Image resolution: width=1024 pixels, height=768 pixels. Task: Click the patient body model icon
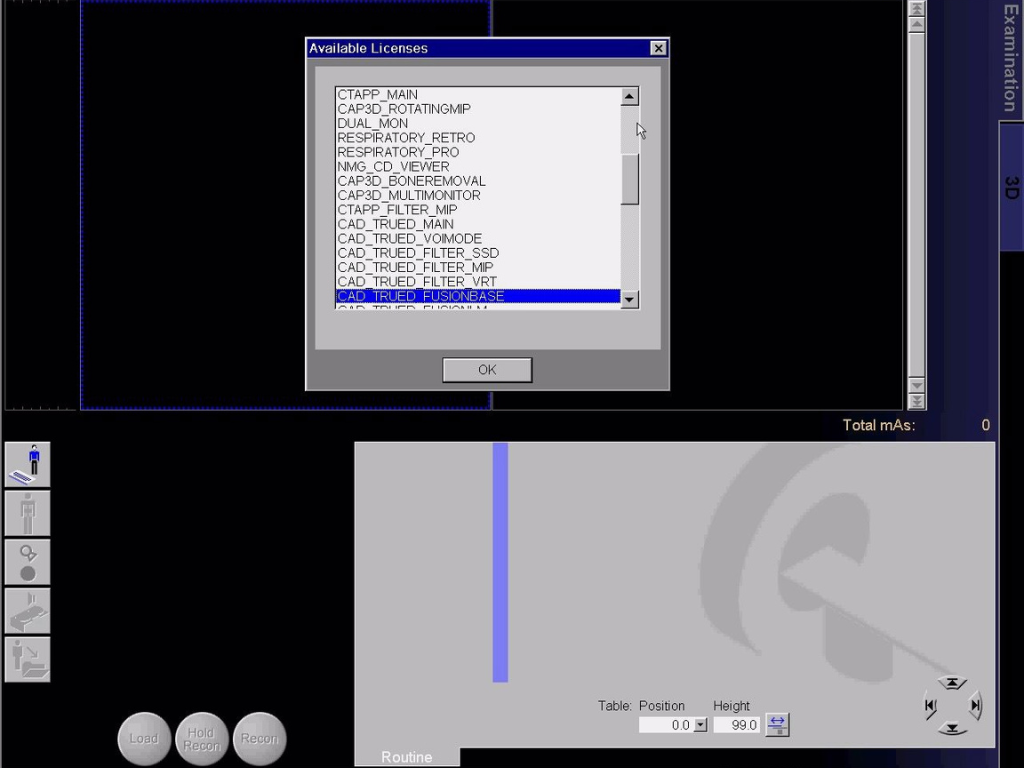27,513
